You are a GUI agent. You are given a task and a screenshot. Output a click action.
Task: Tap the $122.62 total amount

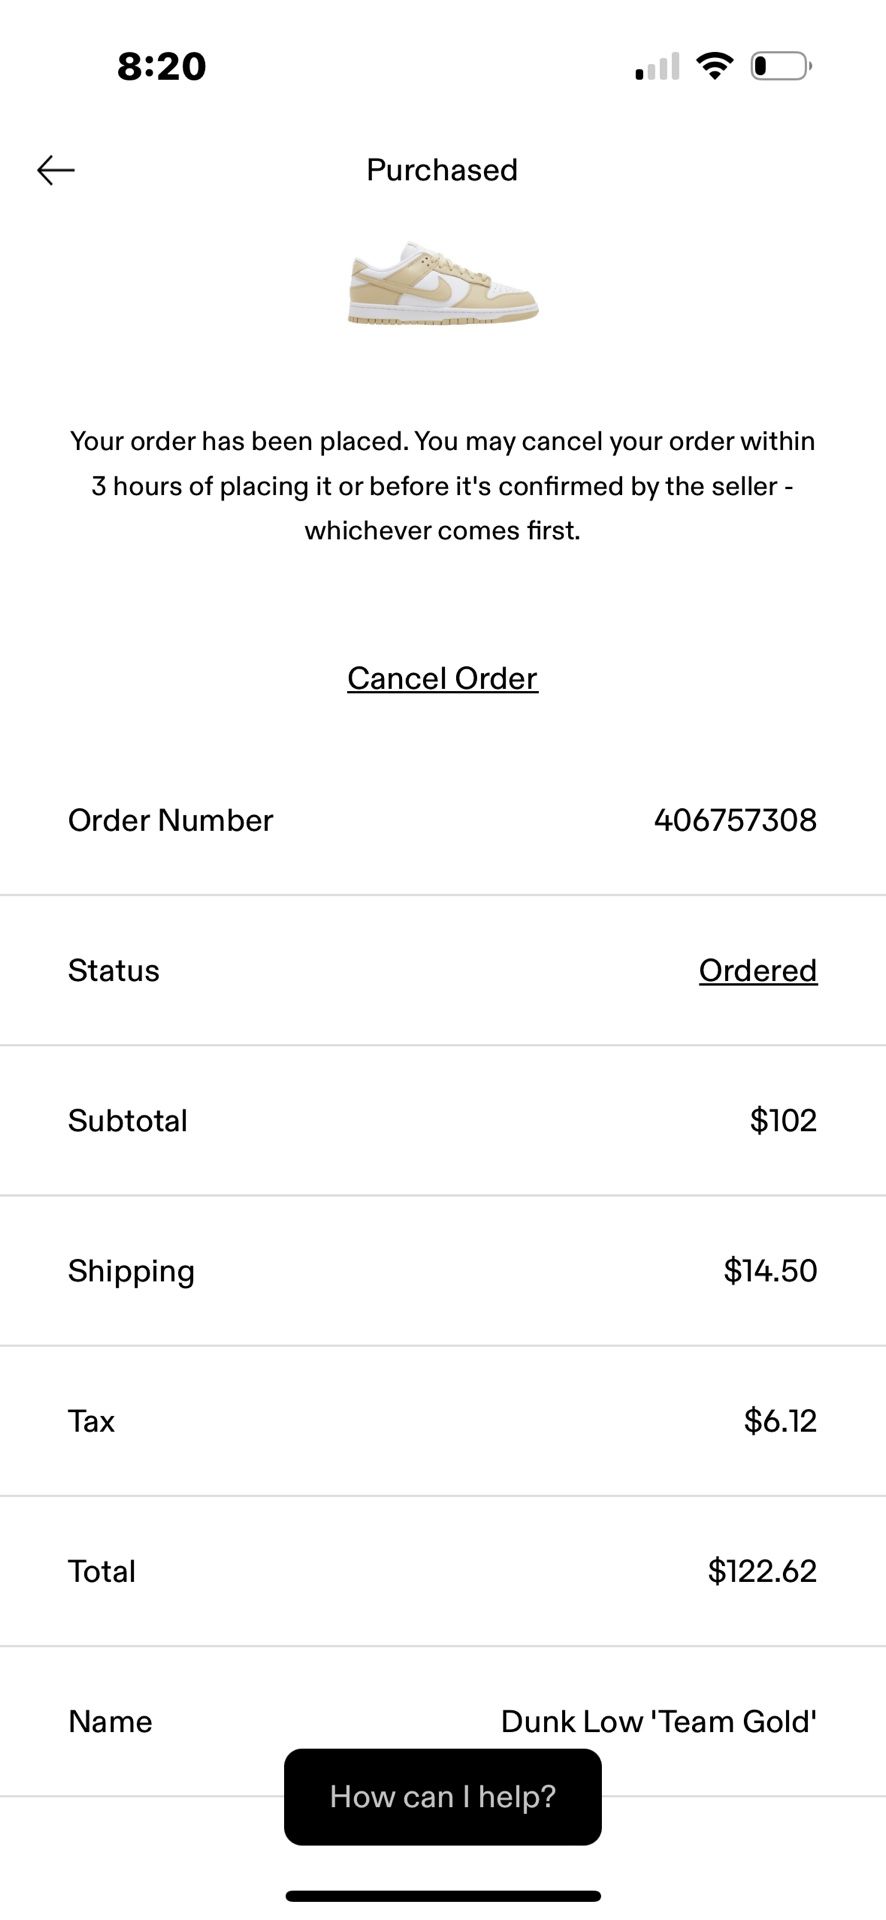[762, 1571]
